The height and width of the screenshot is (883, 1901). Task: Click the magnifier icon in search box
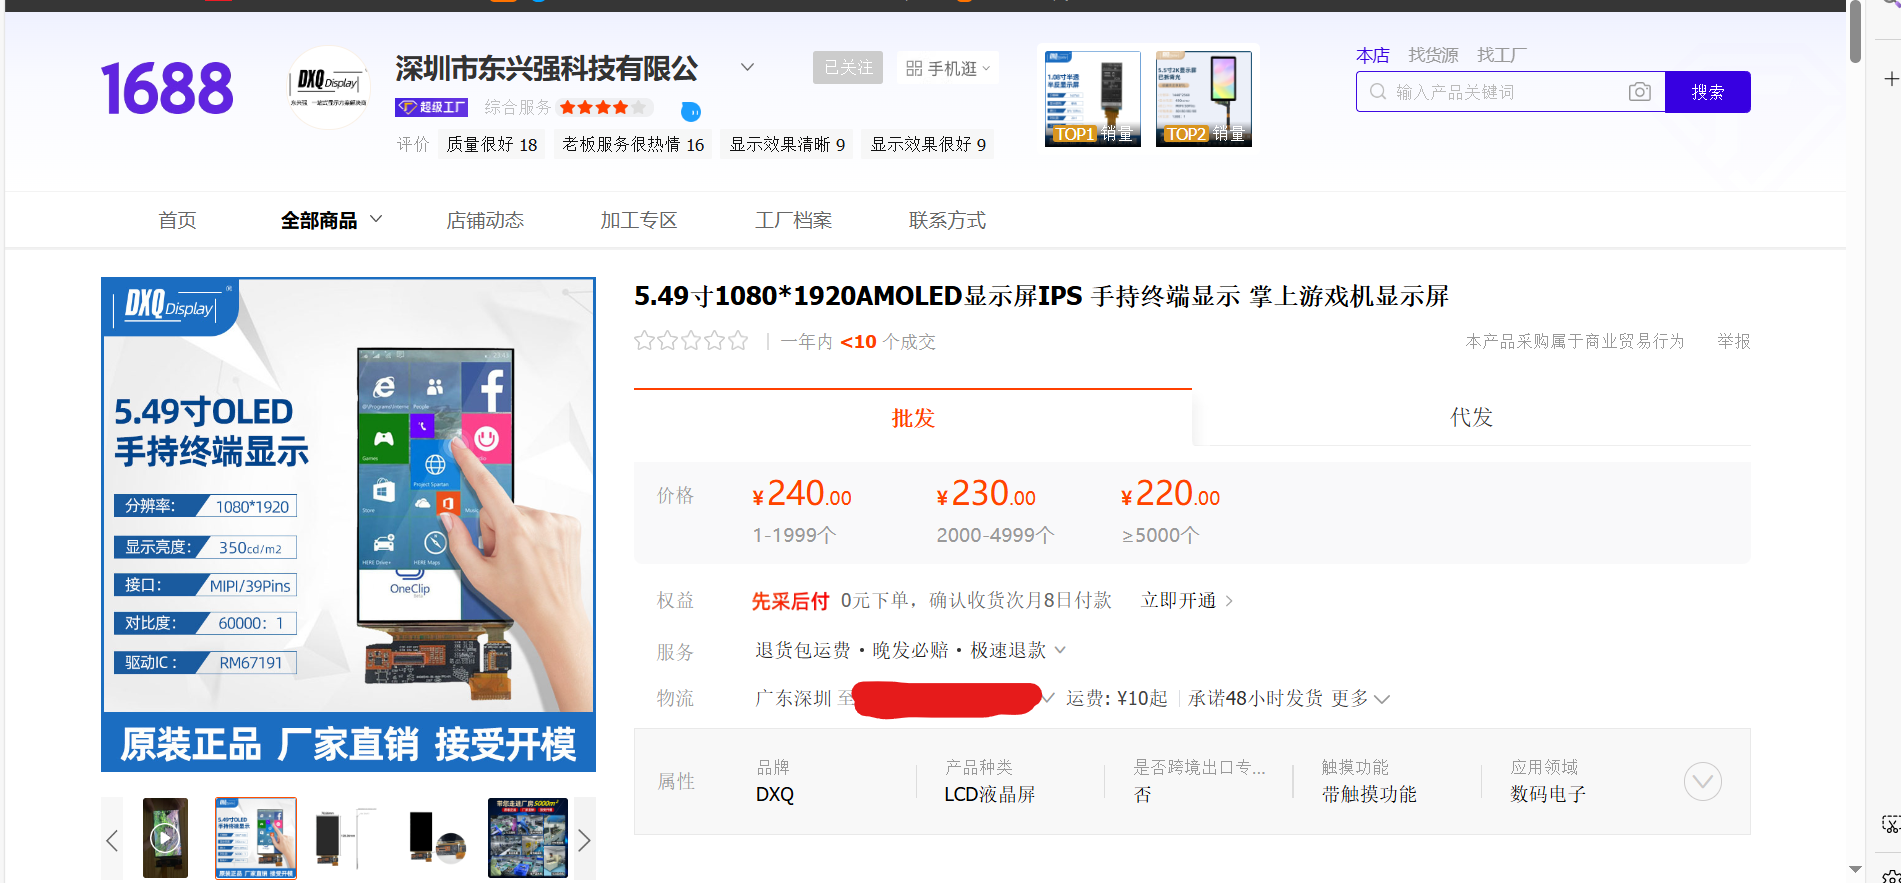1377,92
